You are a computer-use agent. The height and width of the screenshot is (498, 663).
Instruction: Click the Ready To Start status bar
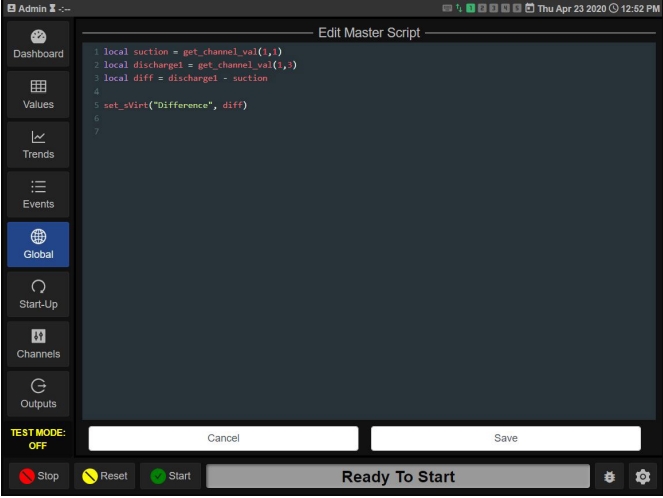(398, 477)
